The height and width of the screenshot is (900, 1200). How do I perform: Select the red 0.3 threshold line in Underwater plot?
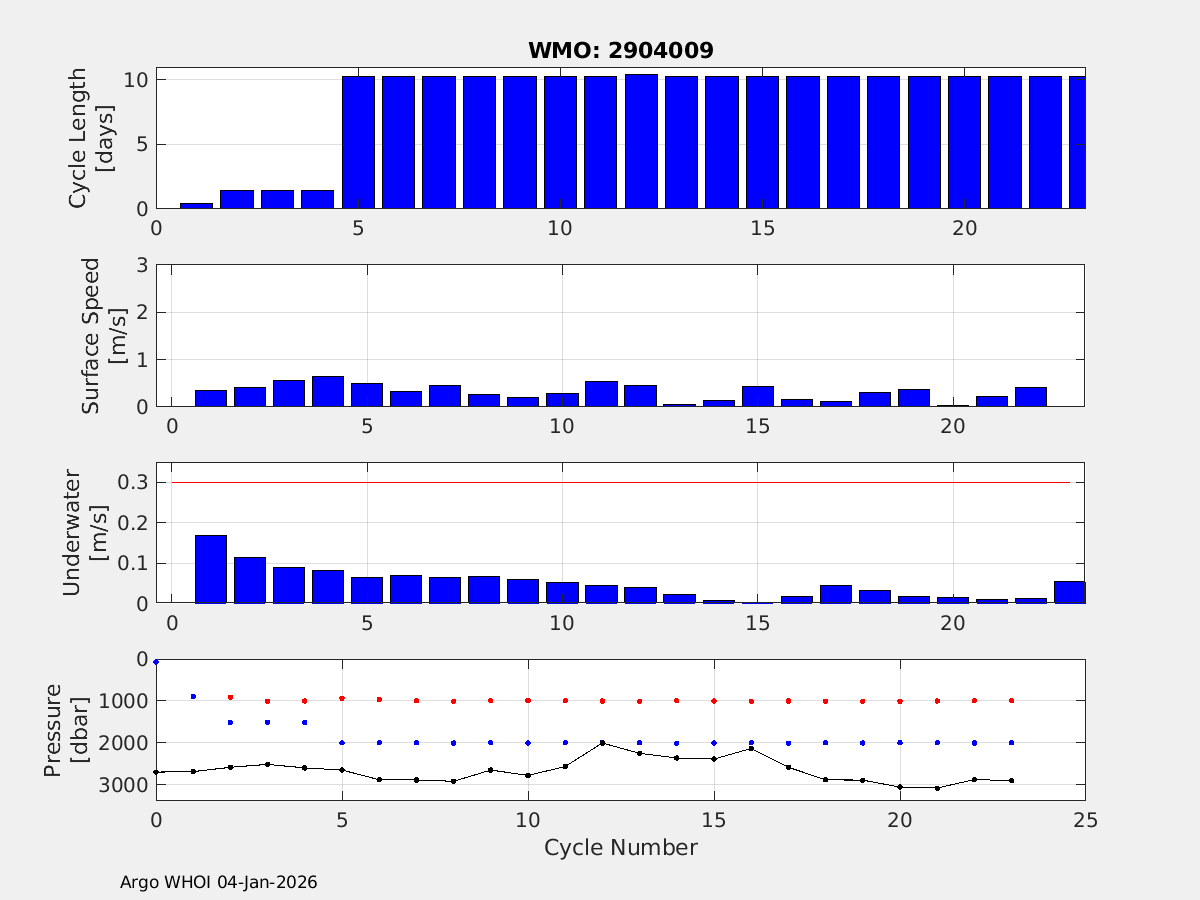(x=620, y=483)
